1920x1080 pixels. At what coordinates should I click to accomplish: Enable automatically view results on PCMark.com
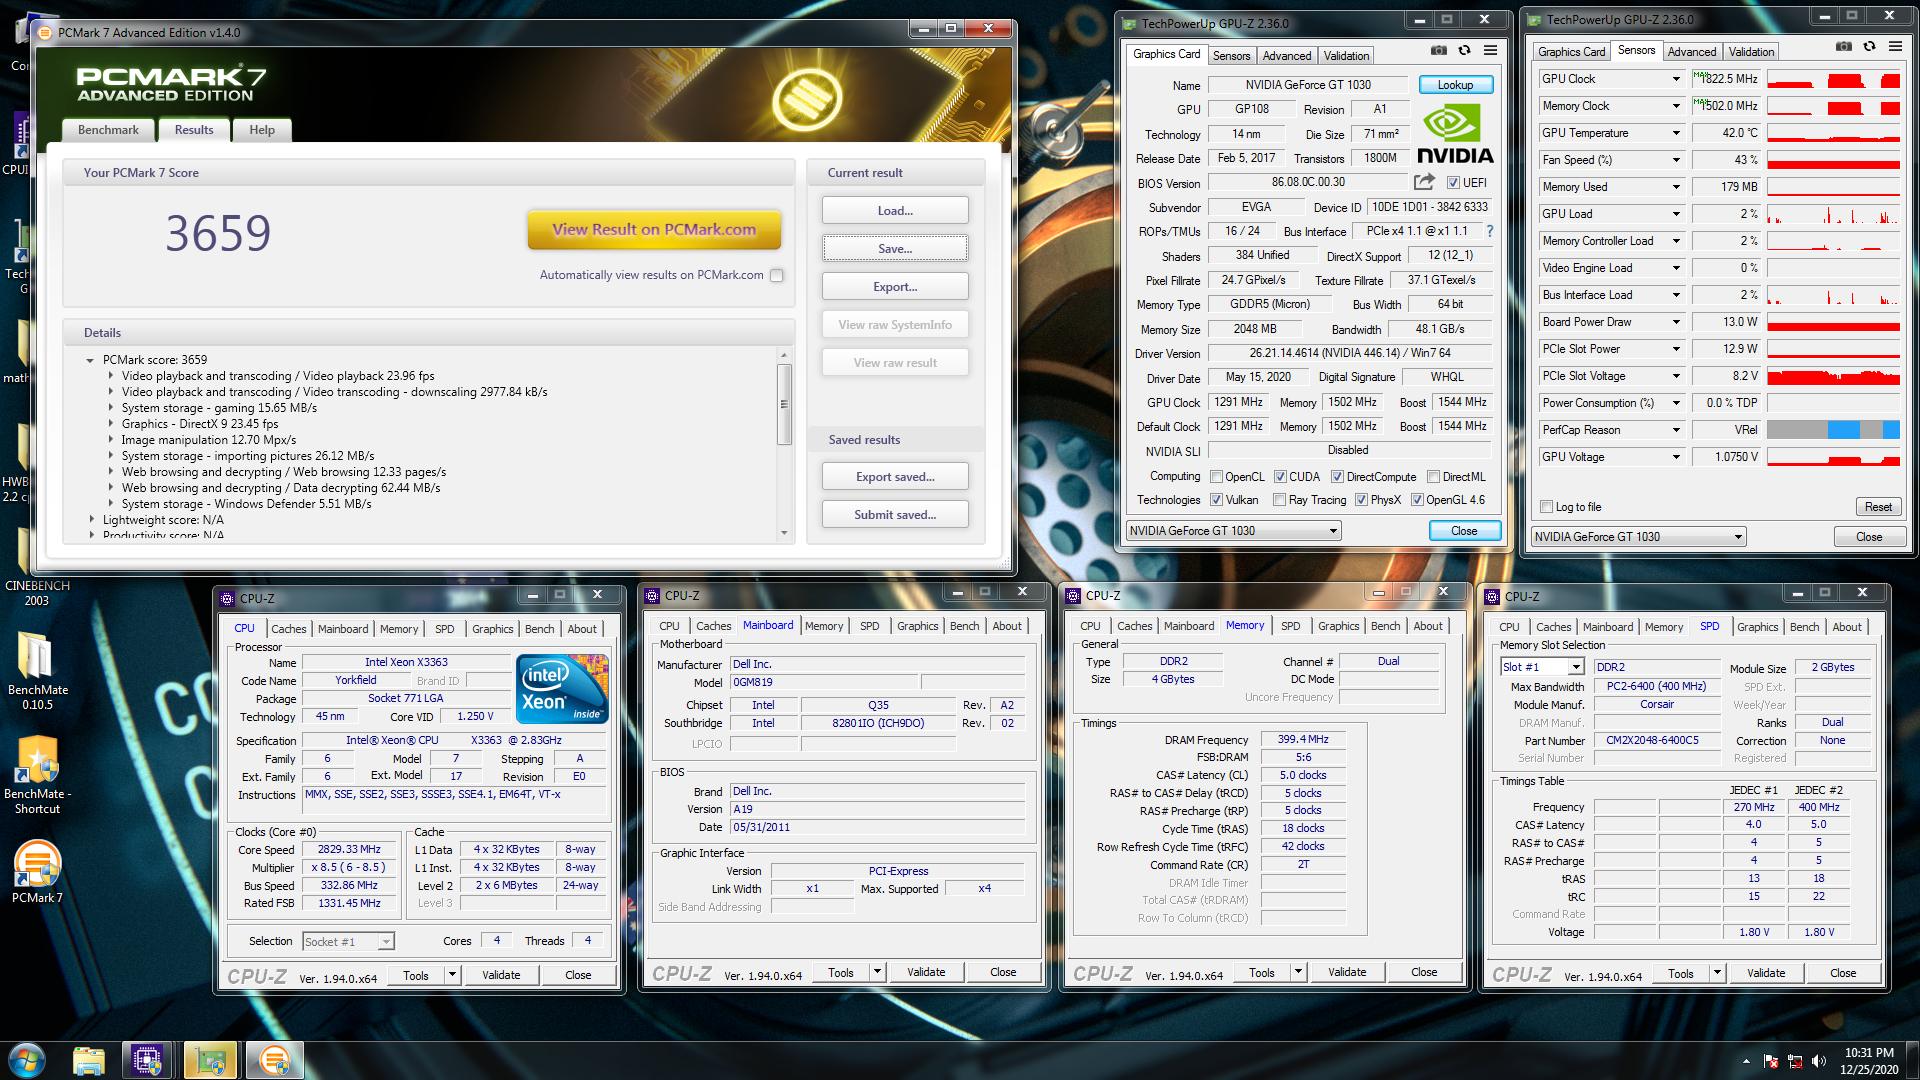(777, 275)
